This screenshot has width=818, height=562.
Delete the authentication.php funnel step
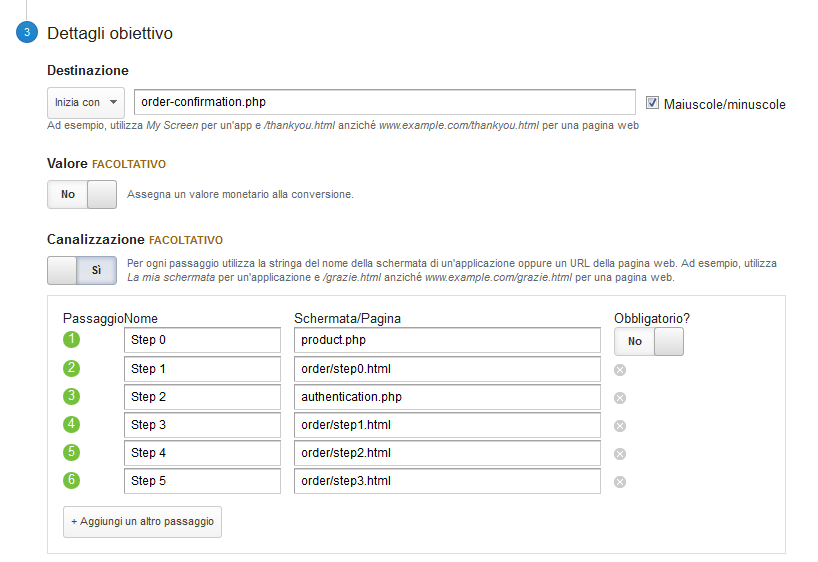pyautogui.click(x=620, y=398)
